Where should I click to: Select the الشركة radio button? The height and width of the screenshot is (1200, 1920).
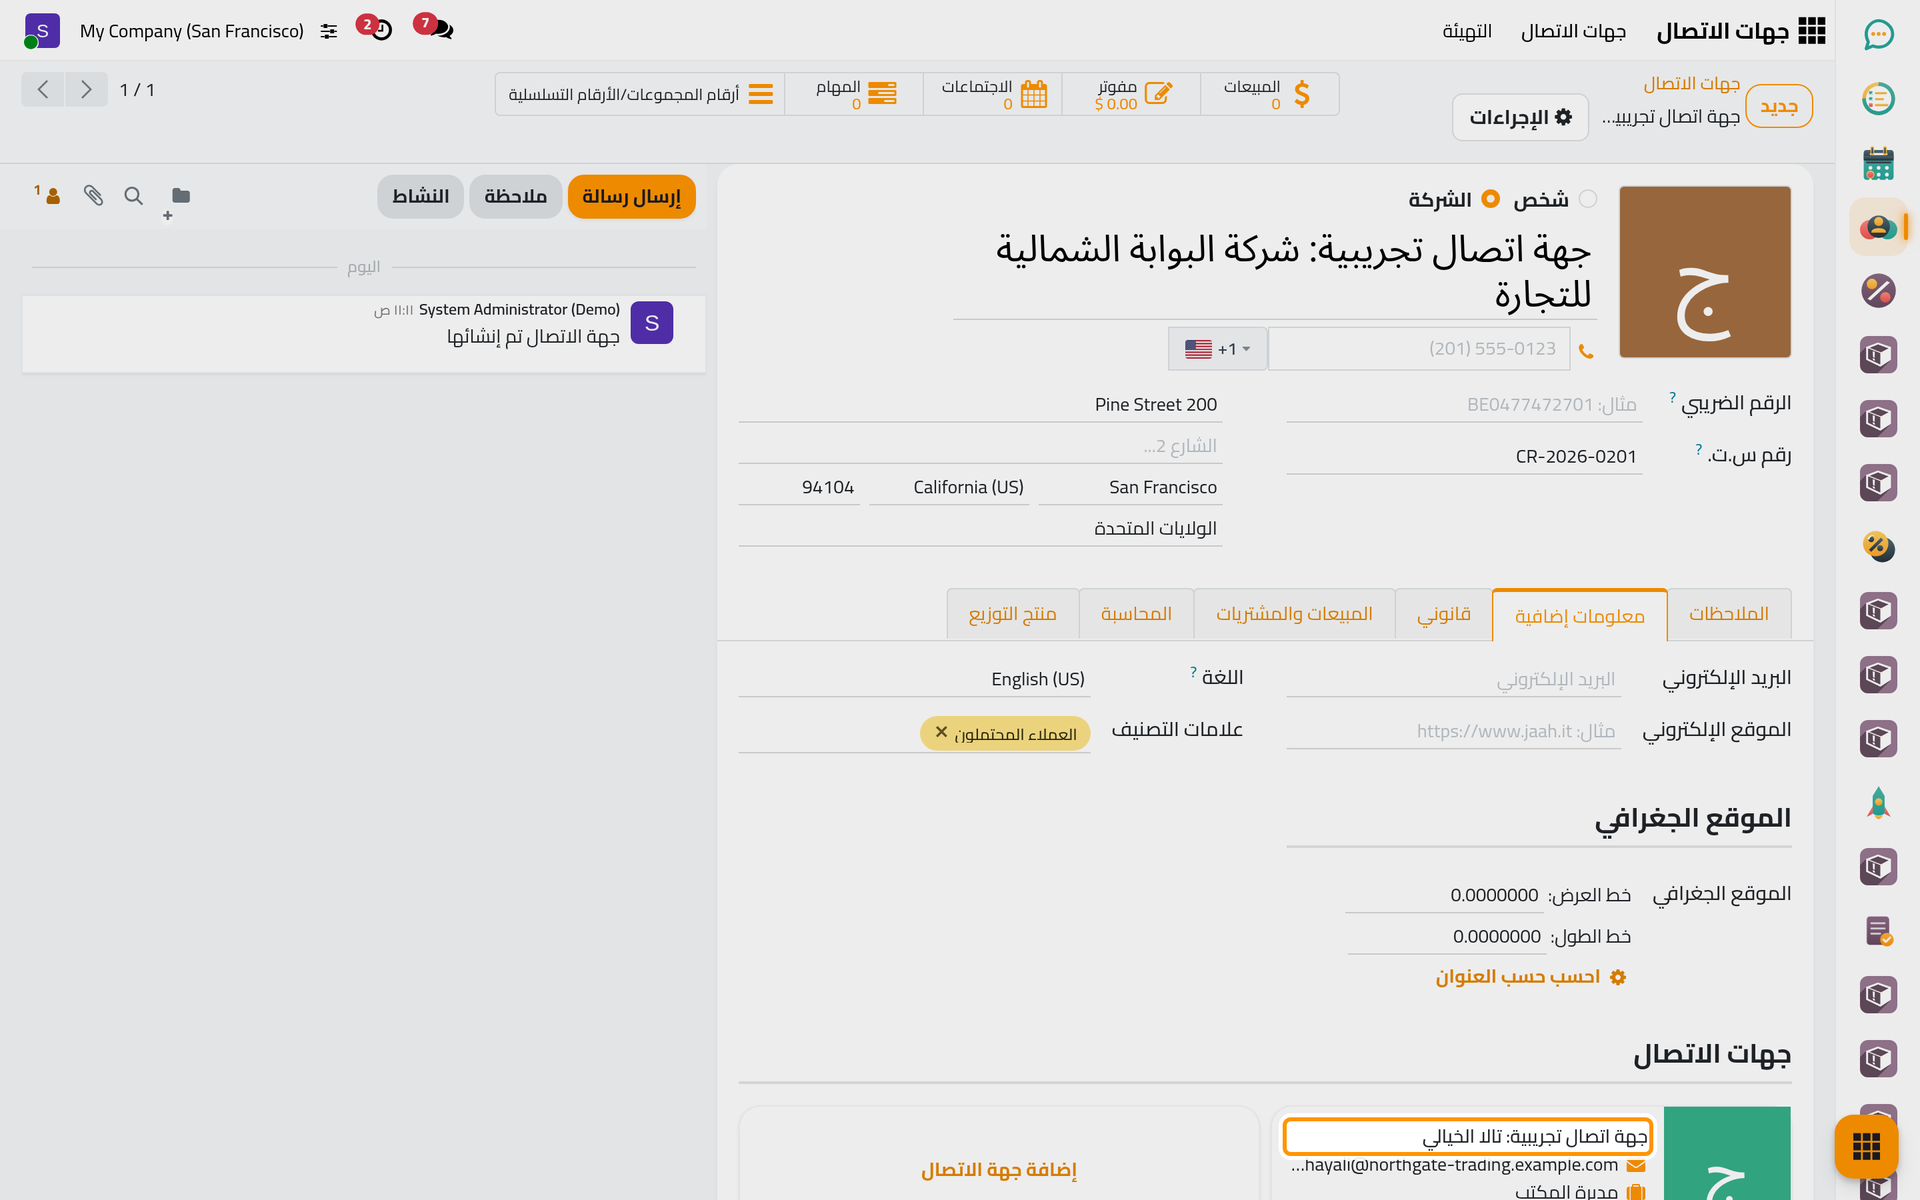pos(1490,199)
